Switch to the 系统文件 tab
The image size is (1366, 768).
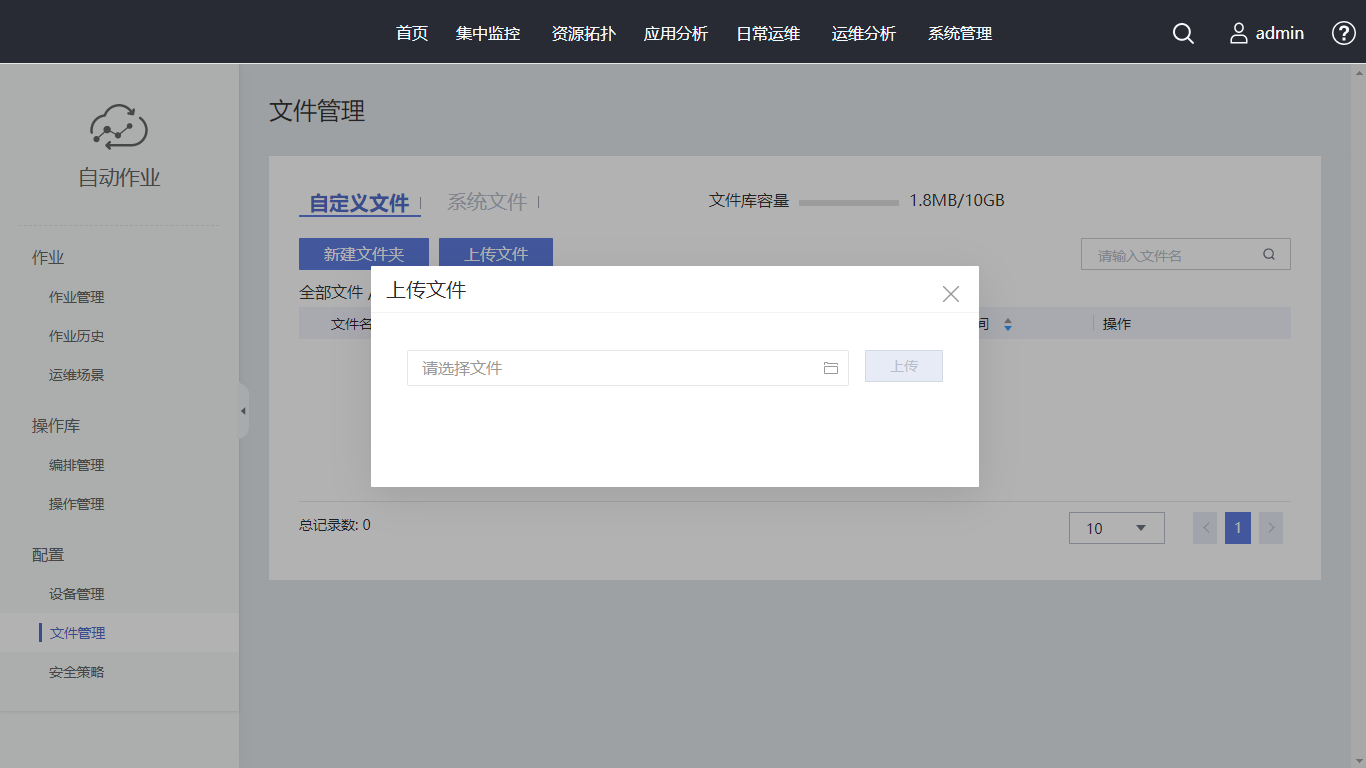[x=487, y=202]
